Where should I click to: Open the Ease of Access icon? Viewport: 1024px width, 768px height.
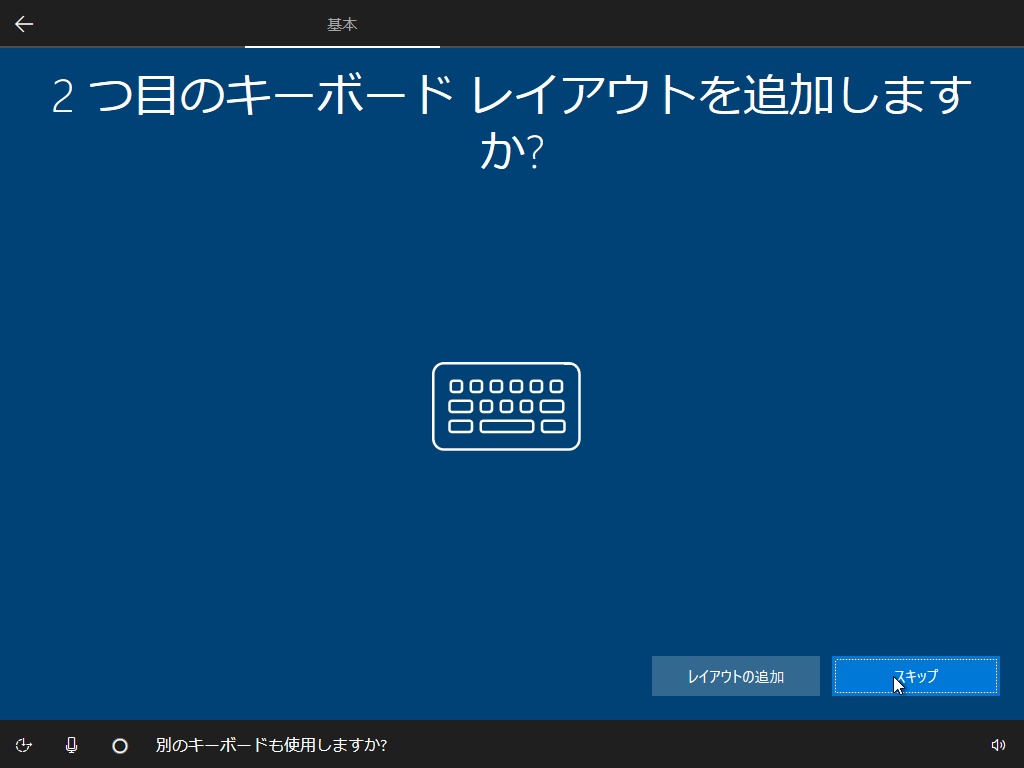click(24, 745)
